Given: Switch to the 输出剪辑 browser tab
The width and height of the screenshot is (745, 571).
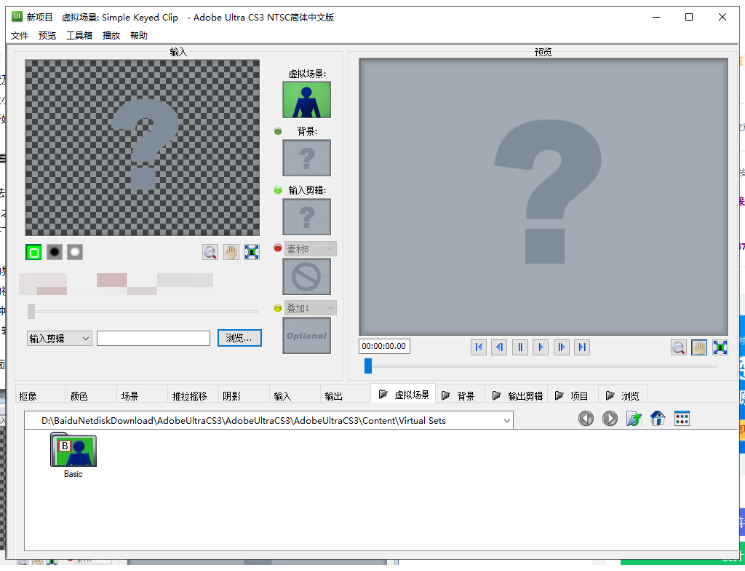Looking at the screenshot, I should tap(518, 396).
